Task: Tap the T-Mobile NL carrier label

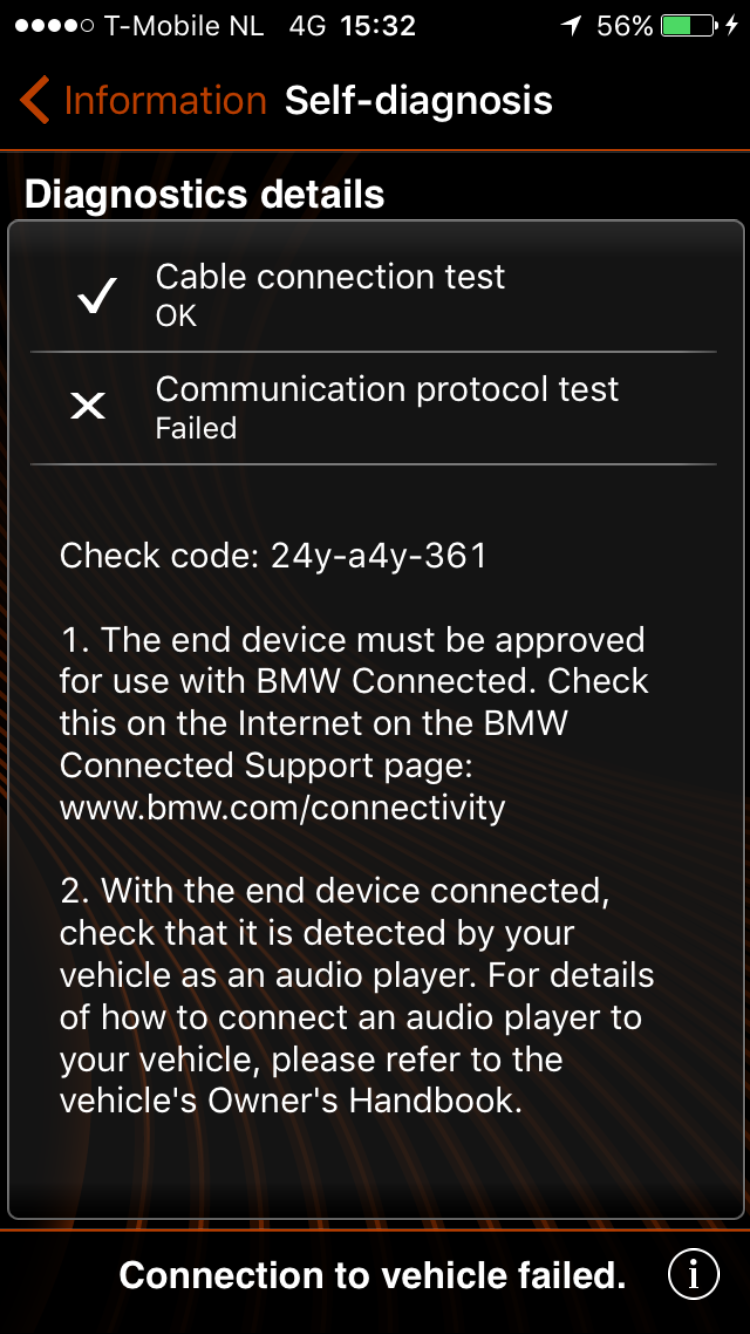Action: point(184,26)
